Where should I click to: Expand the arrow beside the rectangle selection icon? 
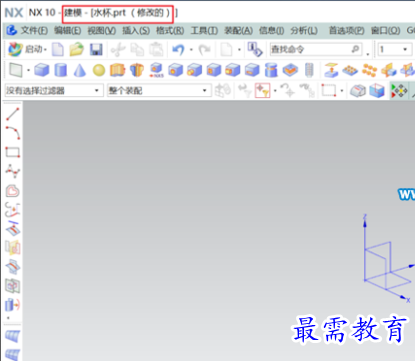click(342, 90)
